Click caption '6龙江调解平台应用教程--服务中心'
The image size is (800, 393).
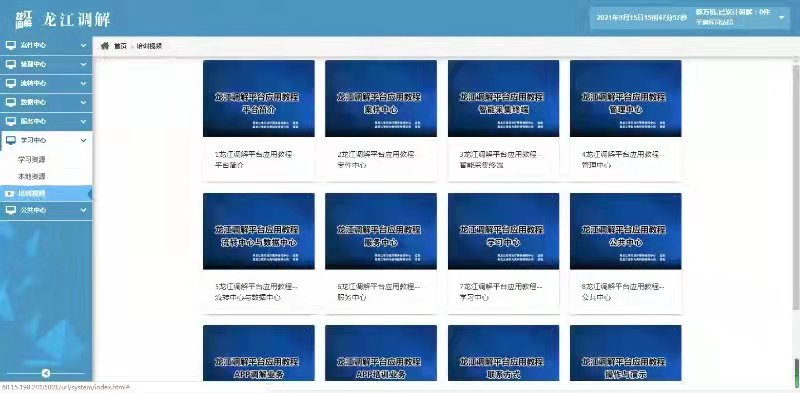click(379, 292)
